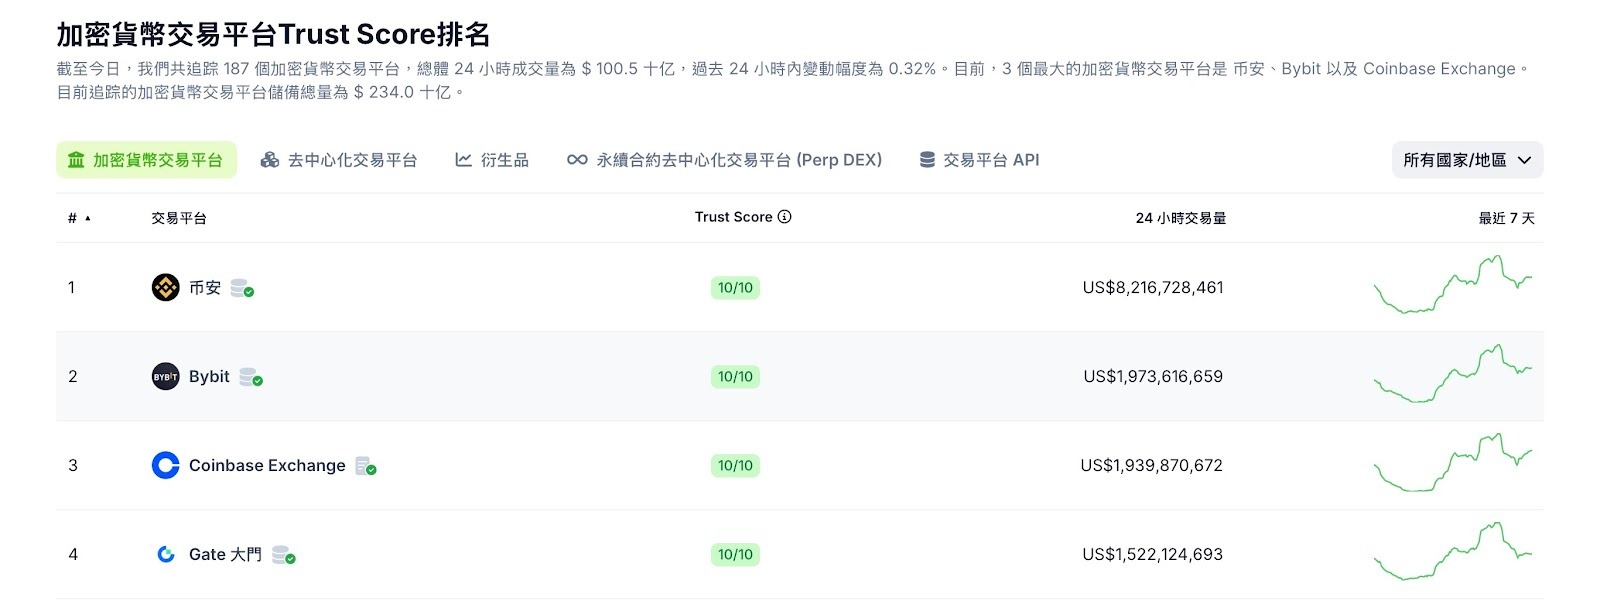Open the Bybit exchange name link
This screenshot has width=1600, height=601.
[x=209, y=377]
